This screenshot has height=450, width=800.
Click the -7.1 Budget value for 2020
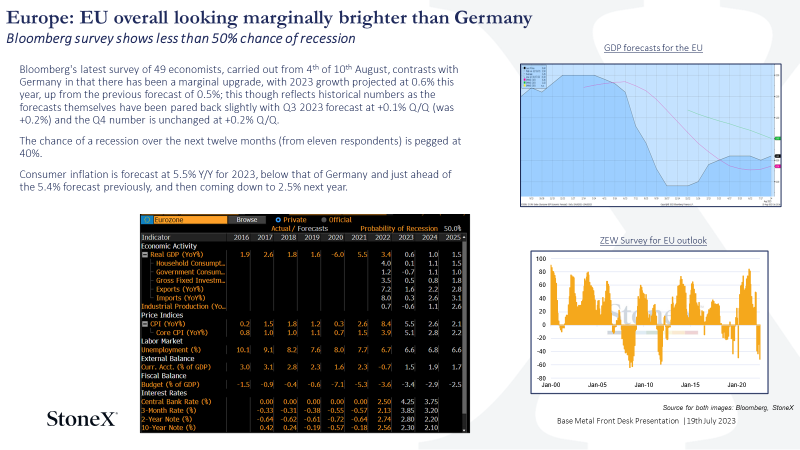click(337, 385)
